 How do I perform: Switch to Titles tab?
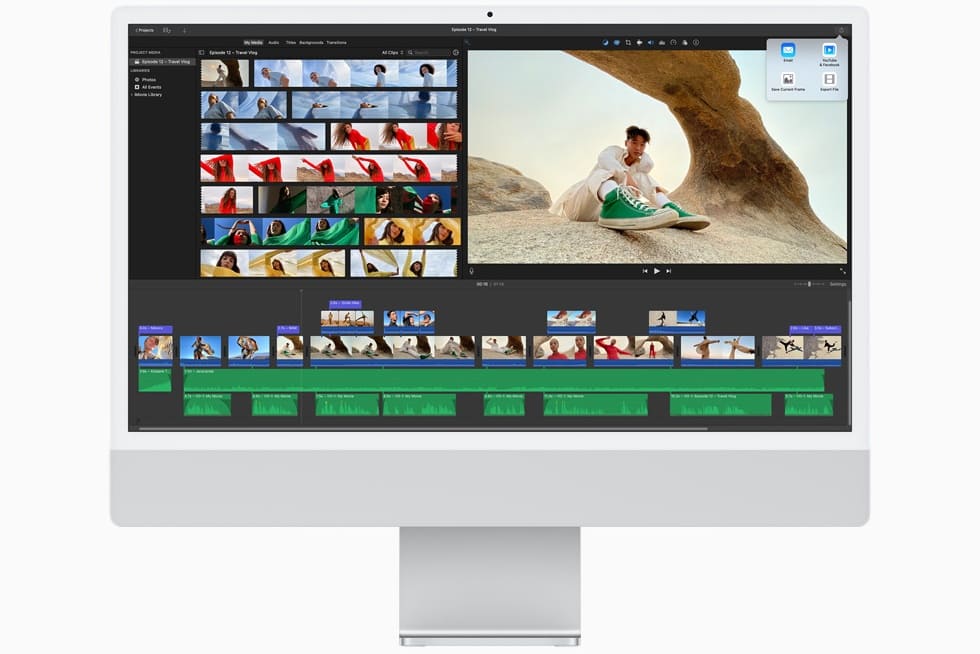pyautogui.click(x=291, y=43)
